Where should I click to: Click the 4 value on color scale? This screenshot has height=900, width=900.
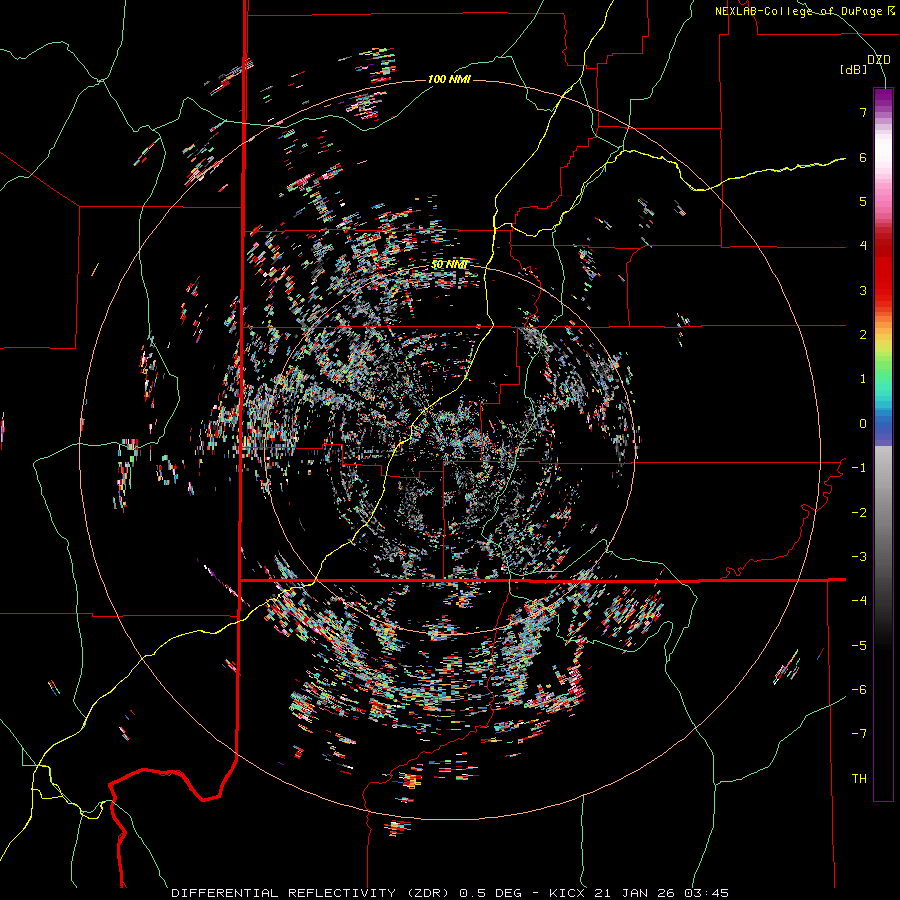pyautogui.click(x=863, y=246)
